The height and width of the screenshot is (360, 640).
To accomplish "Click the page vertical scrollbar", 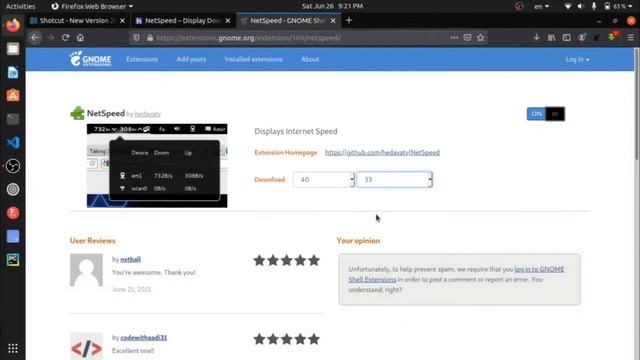I will pos(637,104).
